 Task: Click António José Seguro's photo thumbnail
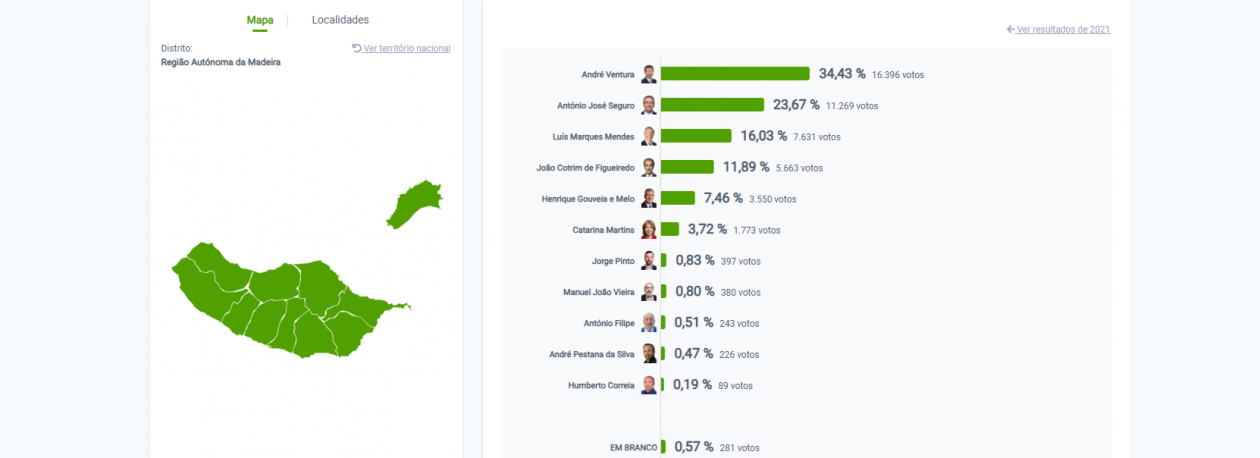pyautogui.click(x=649, y=105)
